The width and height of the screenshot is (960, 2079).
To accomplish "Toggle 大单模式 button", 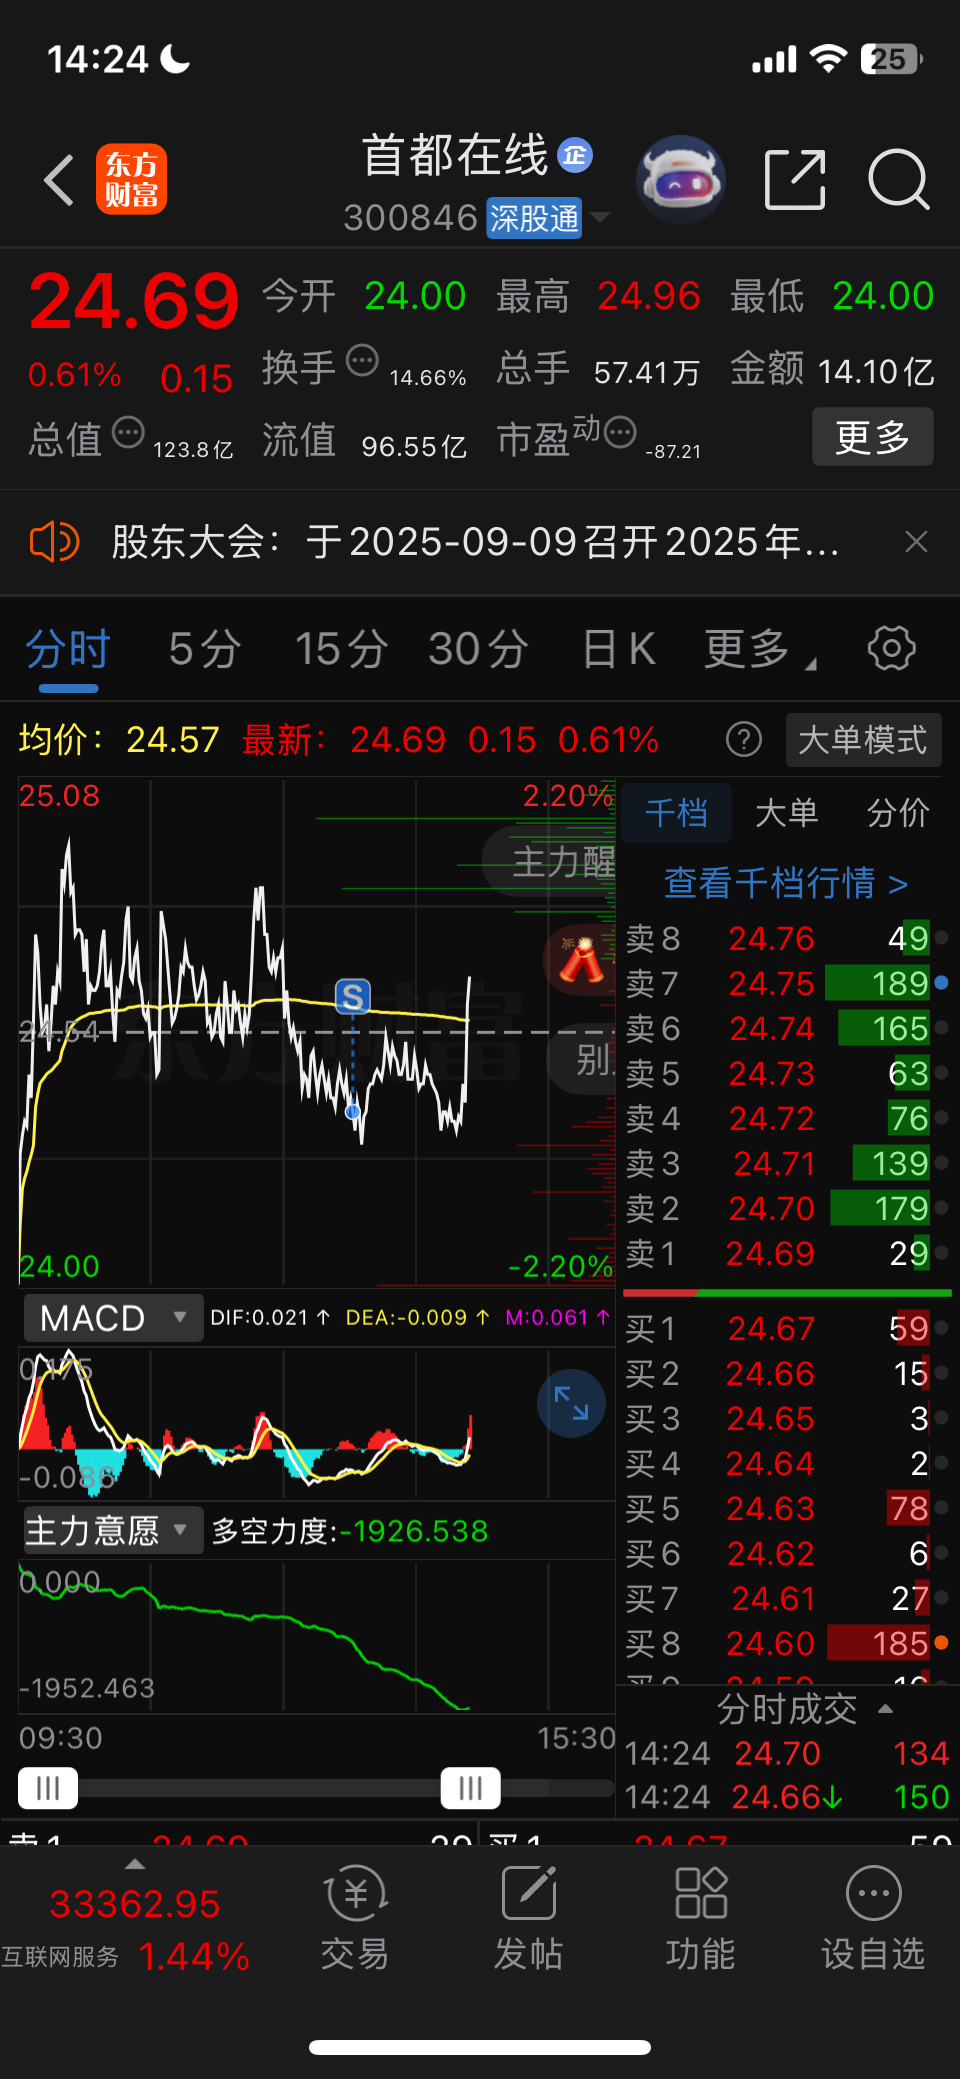I will click(x=863, y=740).
